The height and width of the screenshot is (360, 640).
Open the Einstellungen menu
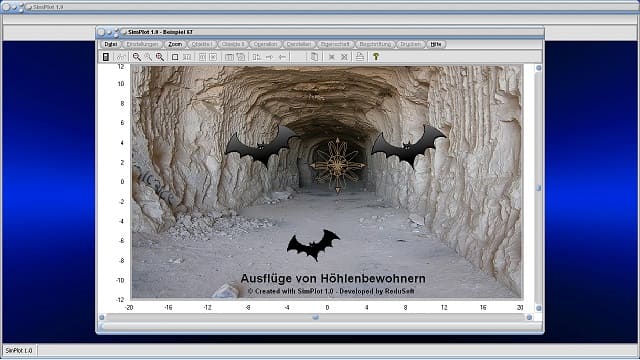142,44
